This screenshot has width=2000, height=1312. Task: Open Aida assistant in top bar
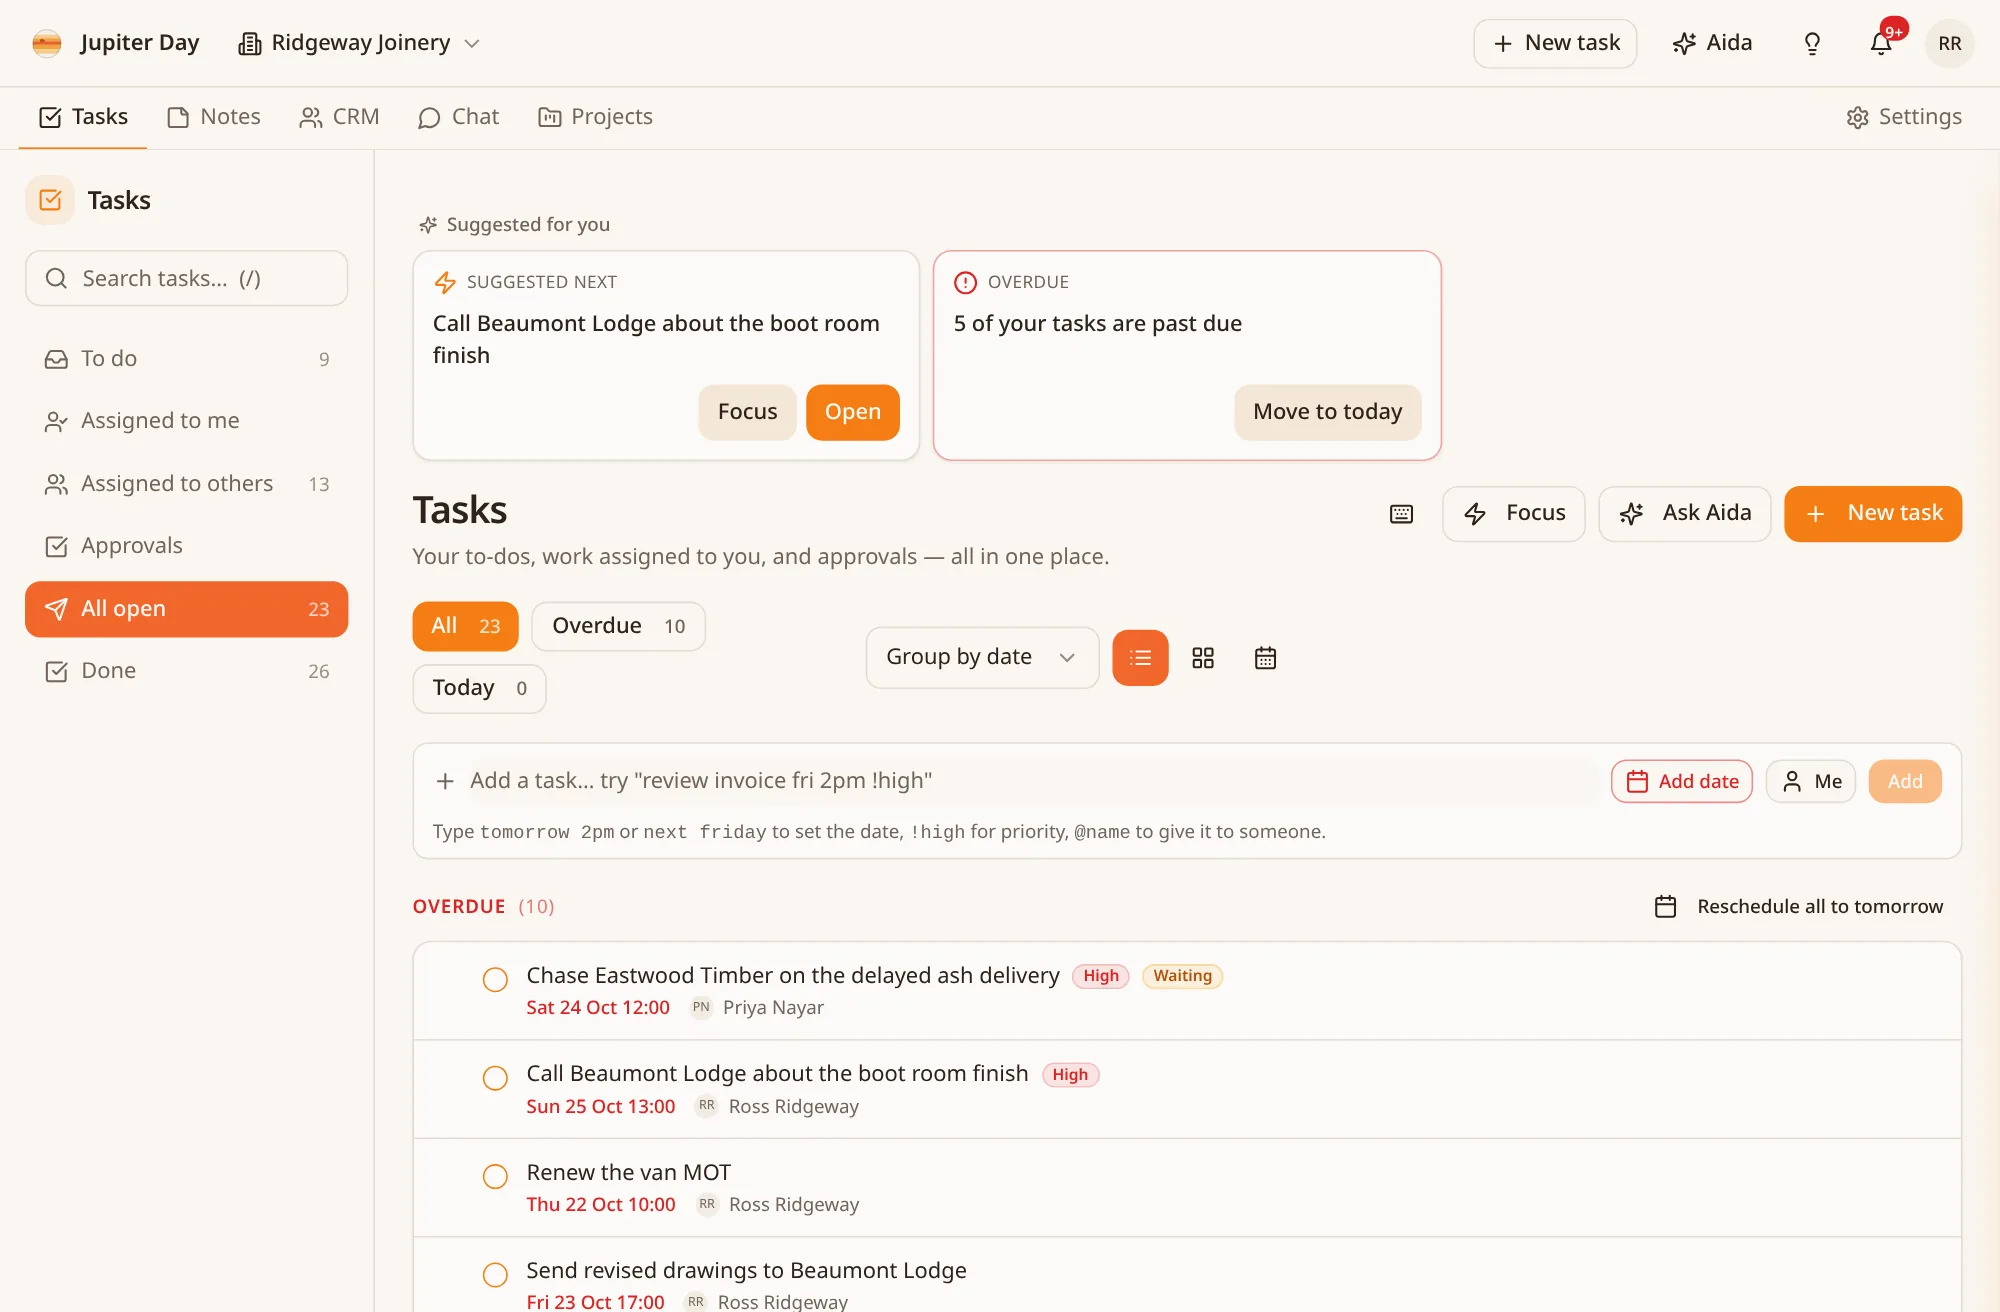(1712, 43)
